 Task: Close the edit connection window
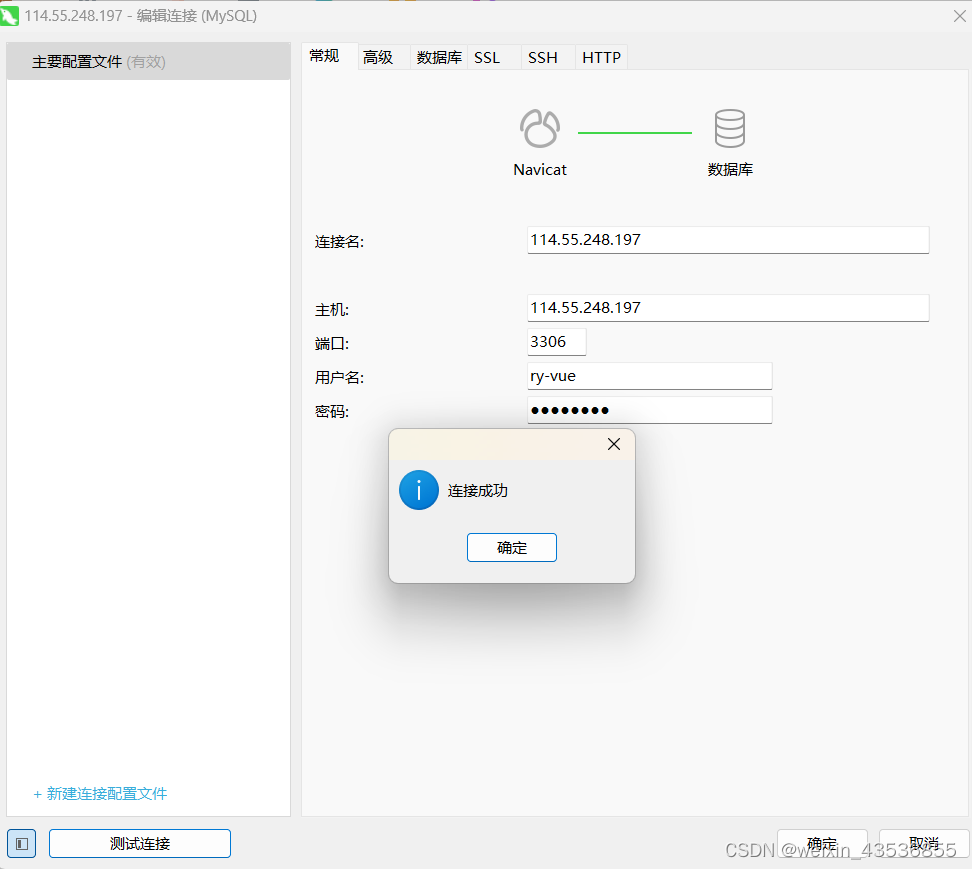960,16
